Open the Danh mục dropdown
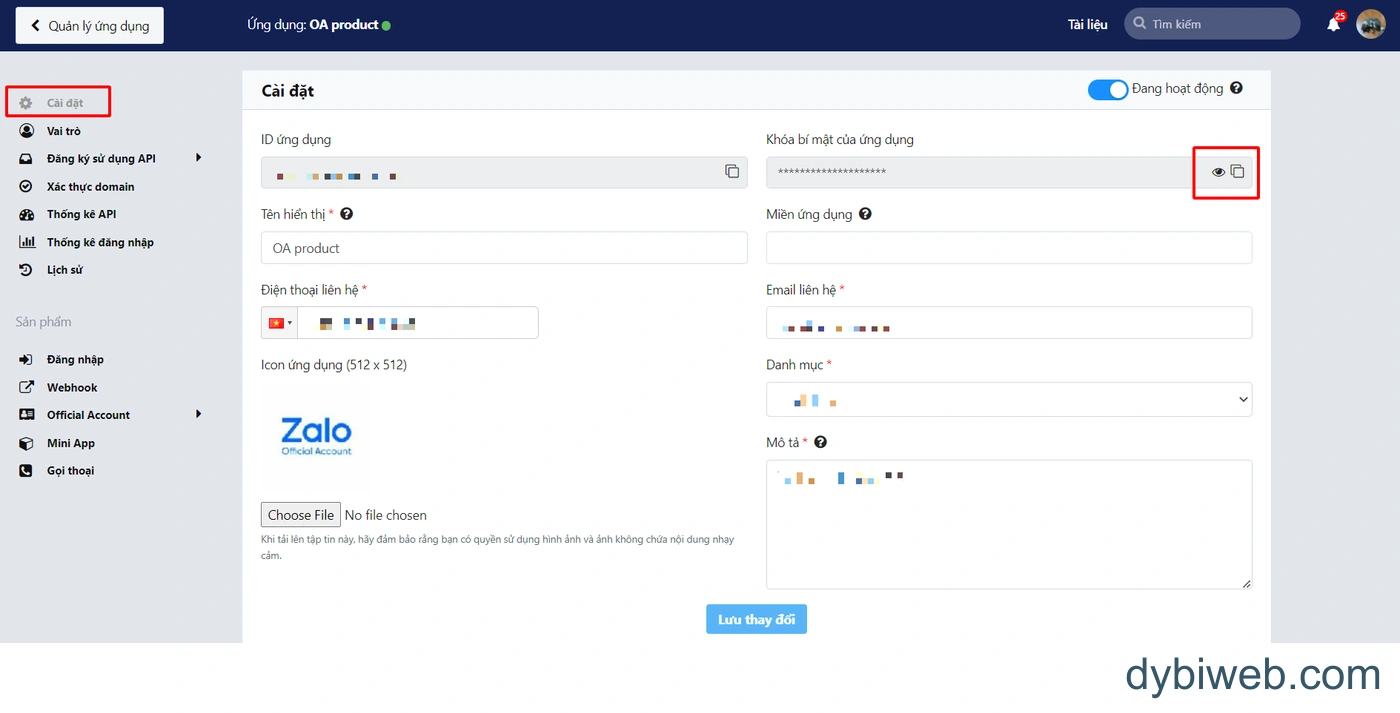This screenshot has height=713, width=1400. pyautogui.click(x=1009, y=399)
